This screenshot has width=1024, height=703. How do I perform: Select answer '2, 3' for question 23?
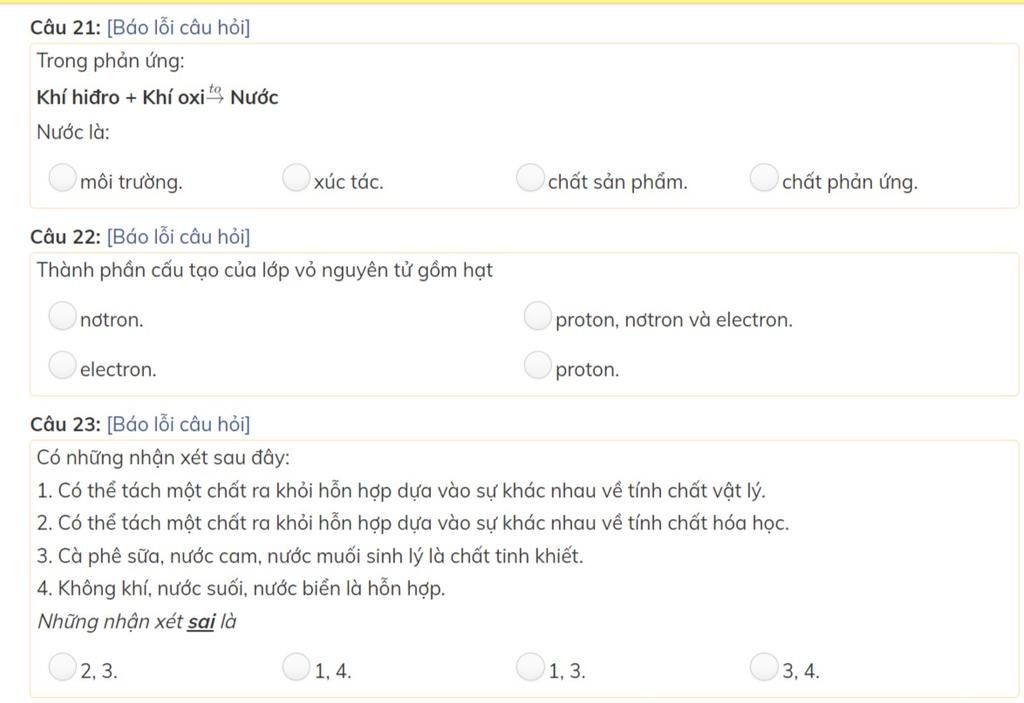62,666
